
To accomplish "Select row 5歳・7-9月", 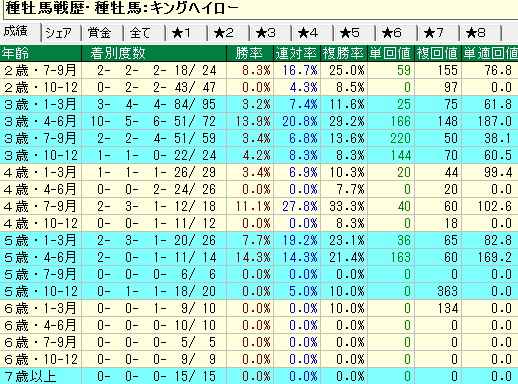I will pyautogui.click(x=259, y=274).
